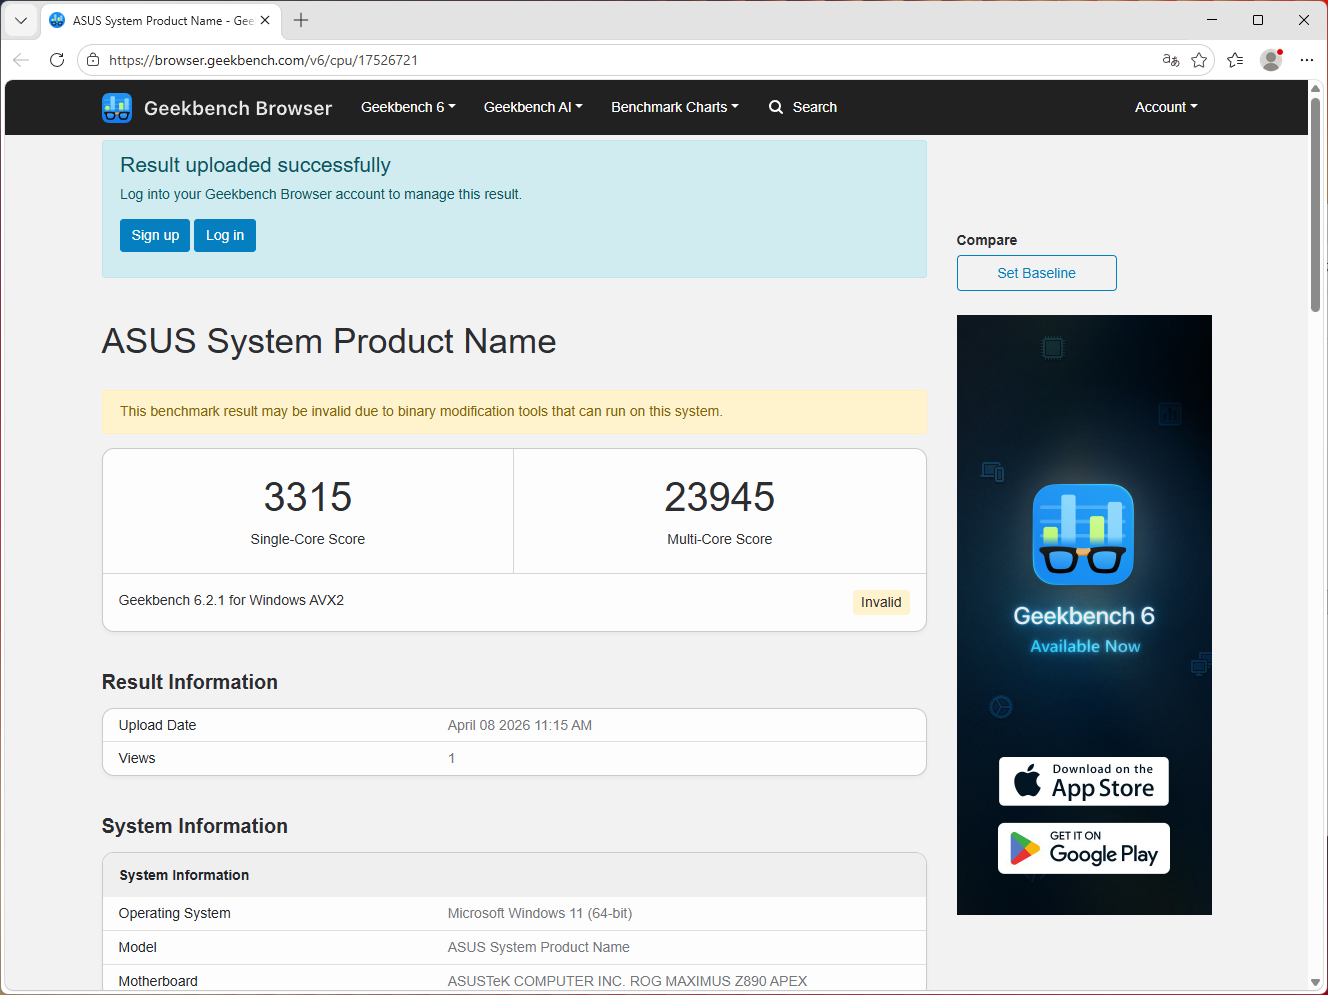Click the browser profile avatar icon
The height and width of the screenshot is (995, 1328).
[x=1271, y=60]
